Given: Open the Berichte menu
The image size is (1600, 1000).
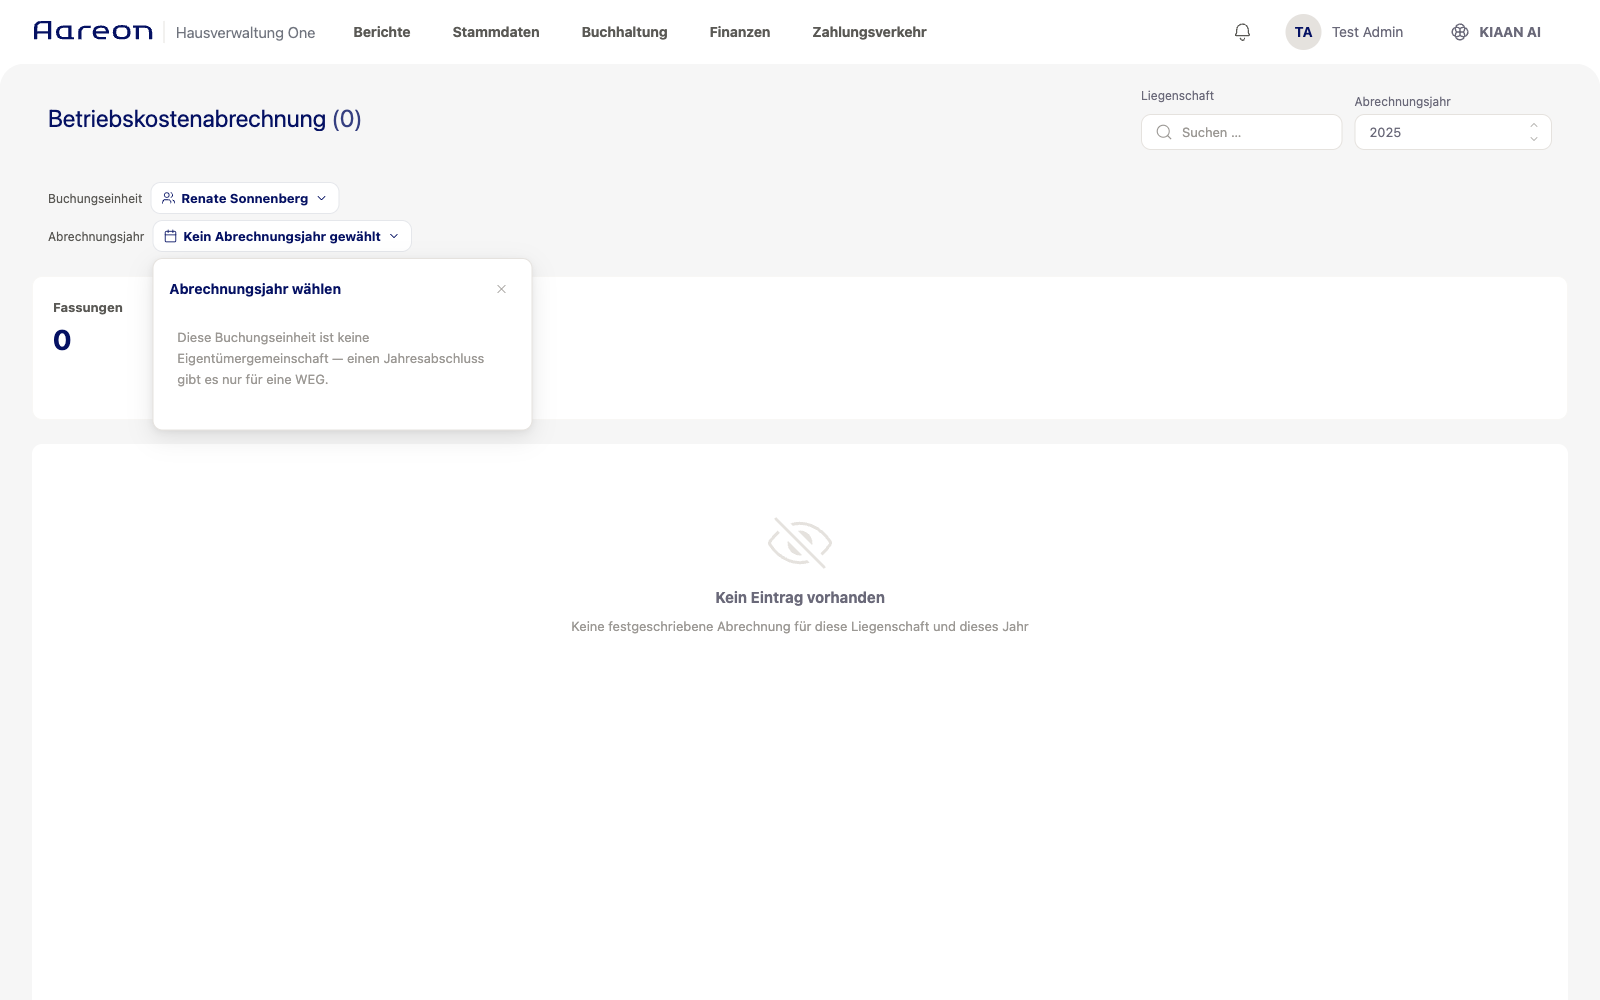Looking at the screenshot, I should tap(382, 32).
